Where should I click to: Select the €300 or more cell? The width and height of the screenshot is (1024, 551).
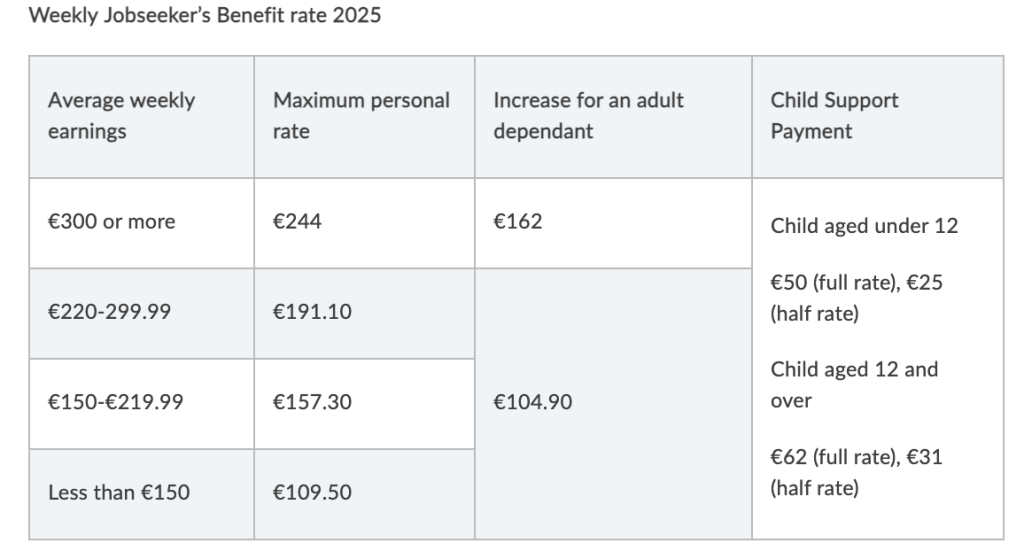point(142,223)
